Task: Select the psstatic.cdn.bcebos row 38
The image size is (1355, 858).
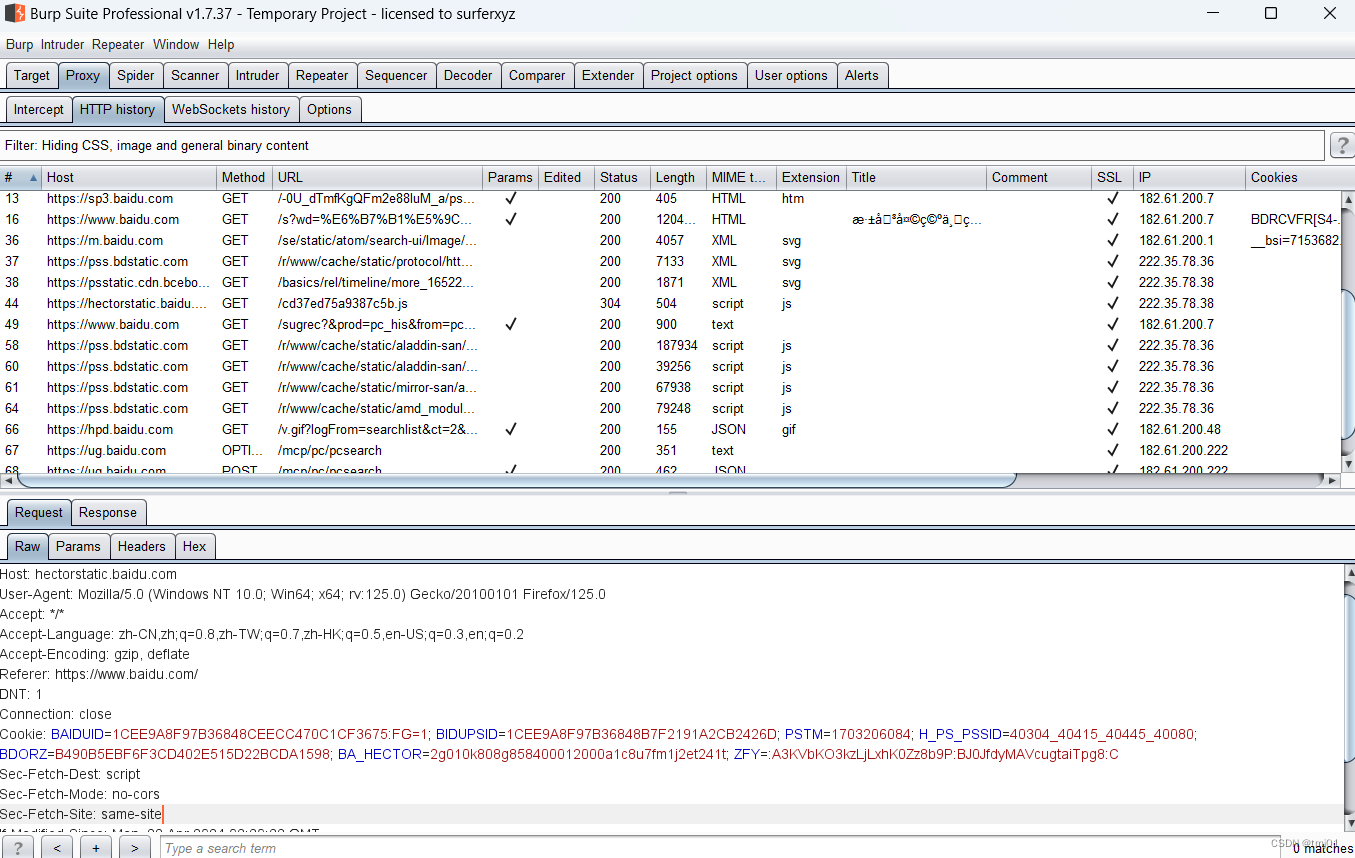Action: click(x=670, y=282)
